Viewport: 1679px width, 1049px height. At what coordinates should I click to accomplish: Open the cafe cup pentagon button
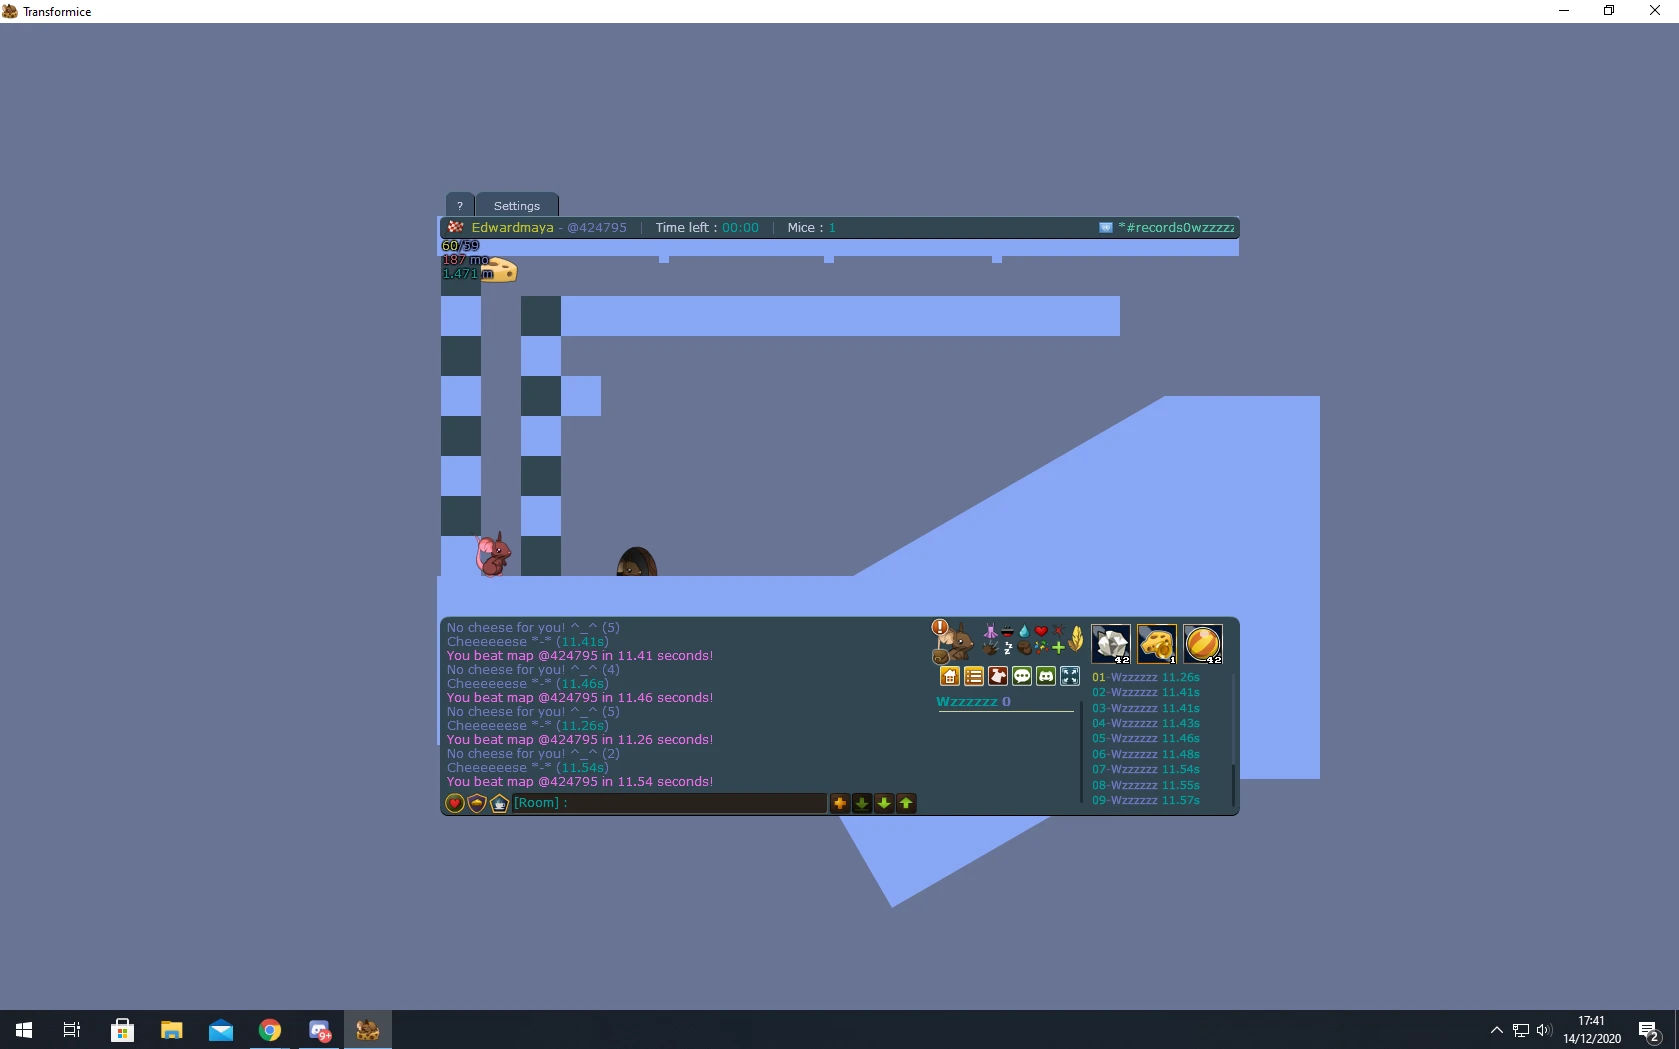(x=499, y=803)
